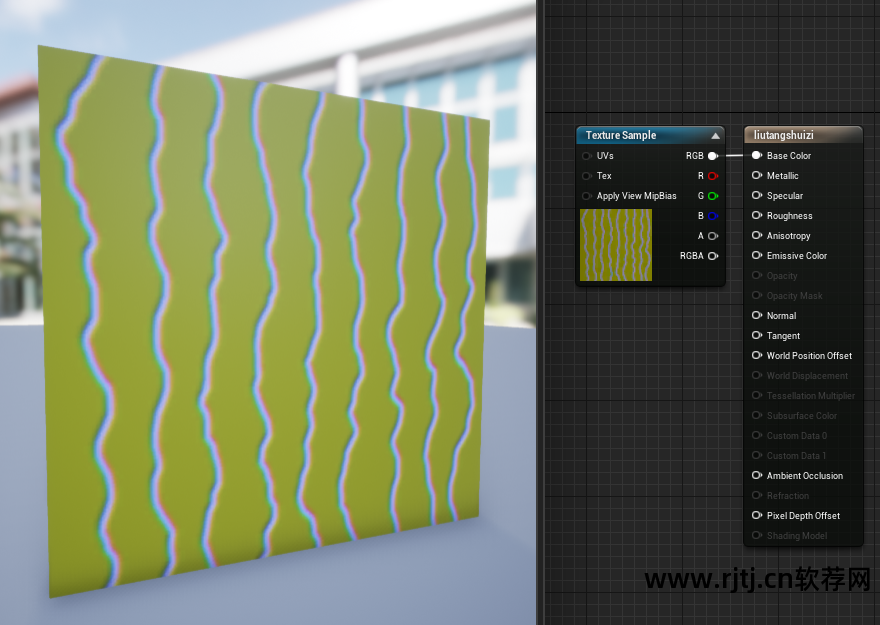Image resolution: width=880 pixels, height=625 pixels.
Task: Click the Subsurface Color pin
Action: (757, 415)
